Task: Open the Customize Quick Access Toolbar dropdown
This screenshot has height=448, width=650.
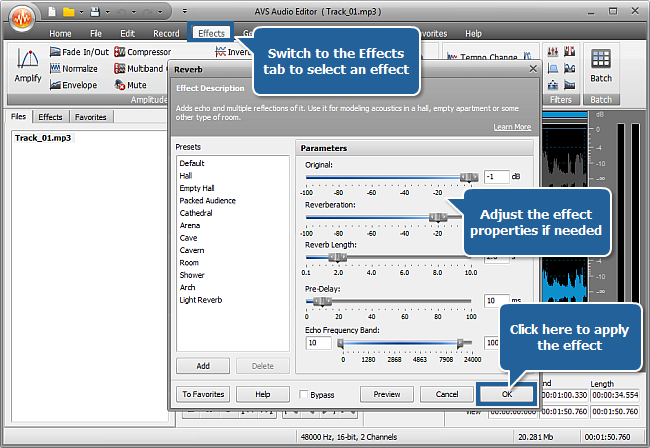Action: pyautogui.click(x=185, y=12)
